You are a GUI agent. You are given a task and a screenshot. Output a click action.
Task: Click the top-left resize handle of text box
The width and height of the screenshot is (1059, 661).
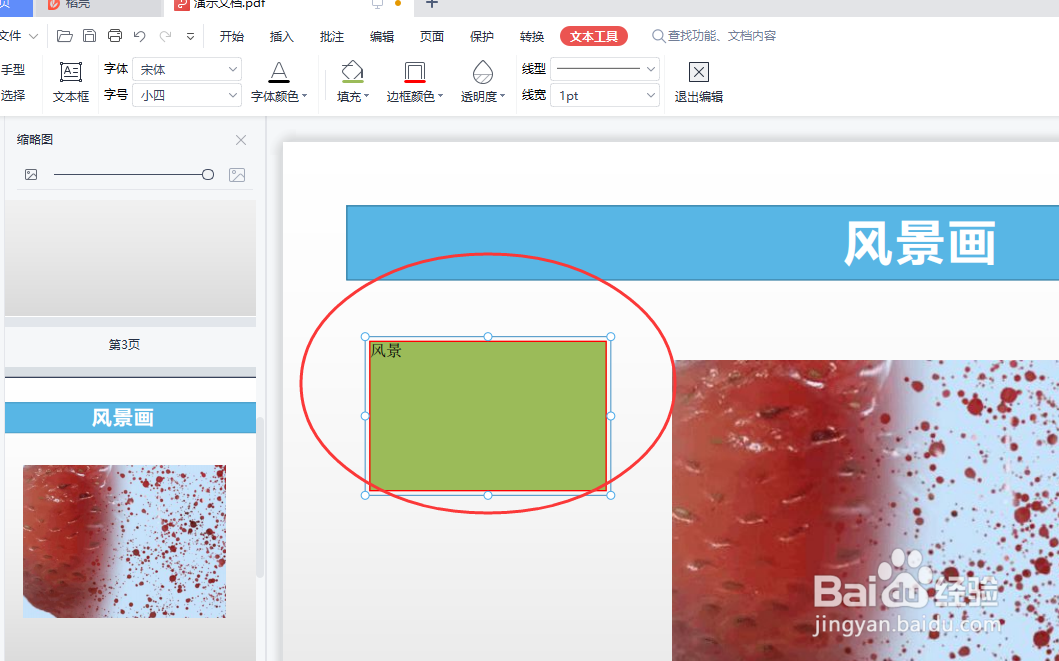tap(365, 337)
